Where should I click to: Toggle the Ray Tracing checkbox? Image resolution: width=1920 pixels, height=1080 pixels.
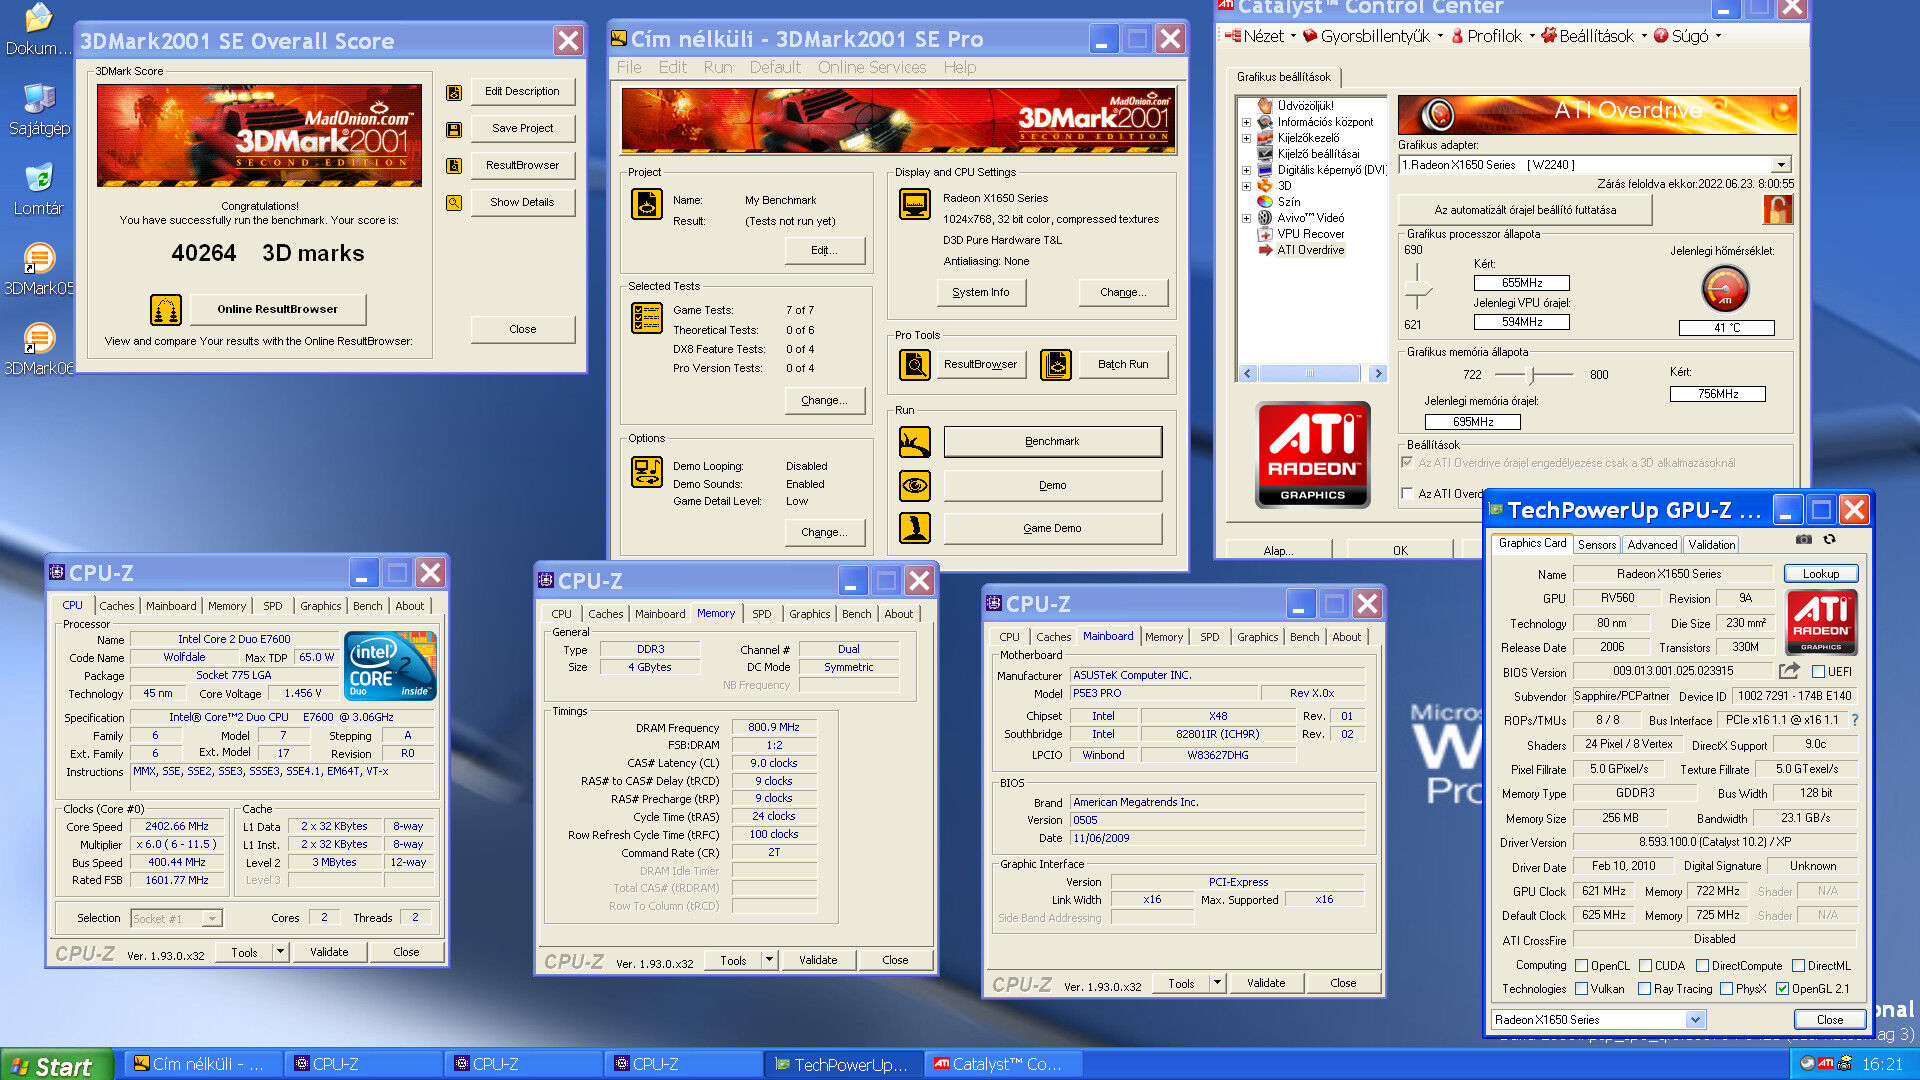[x=1644, y=989]
